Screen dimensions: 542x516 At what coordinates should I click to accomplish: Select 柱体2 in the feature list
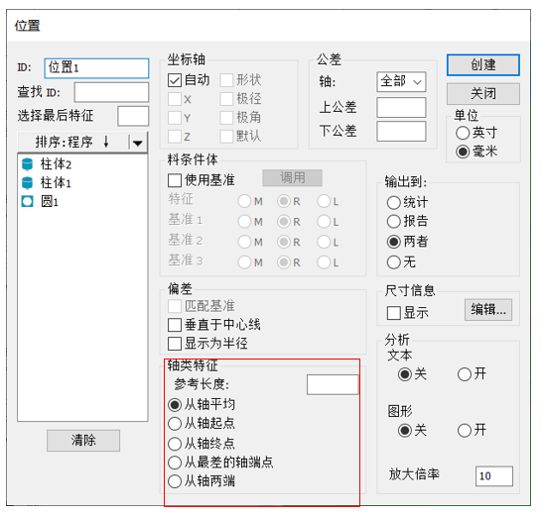[56, 164]
